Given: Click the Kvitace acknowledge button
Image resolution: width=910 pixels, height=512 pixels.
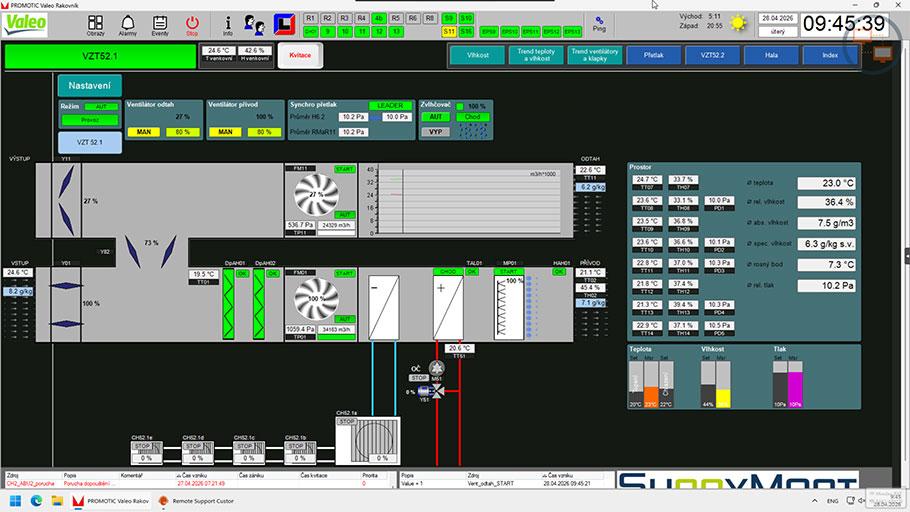Looking at the screenshot, I should coord(300,56).
